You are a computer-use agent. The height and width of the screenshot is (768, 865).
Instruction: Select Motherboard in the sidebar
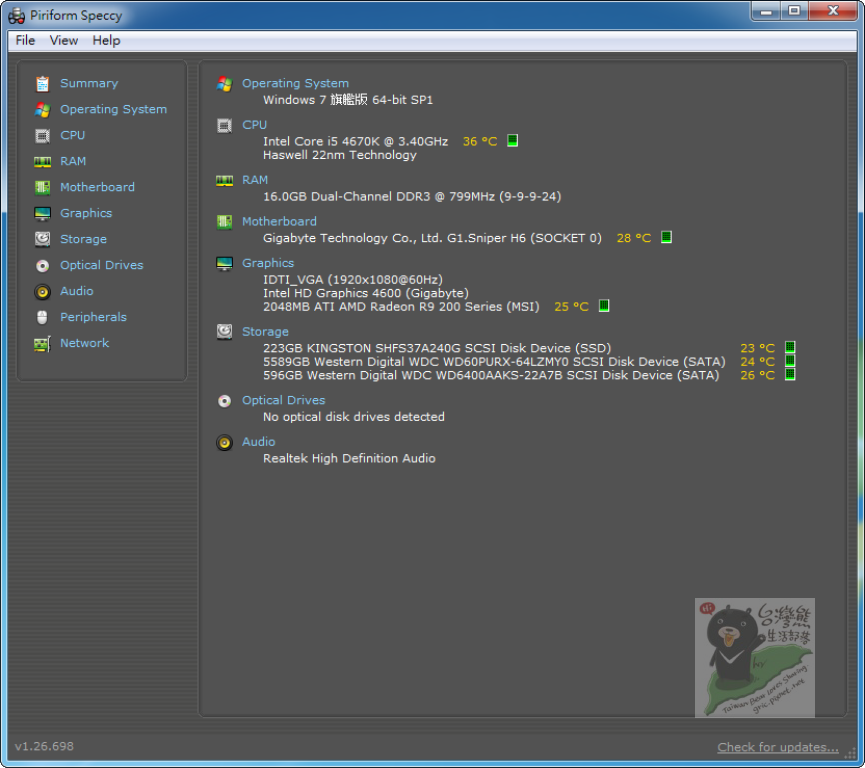pos(97,187)
